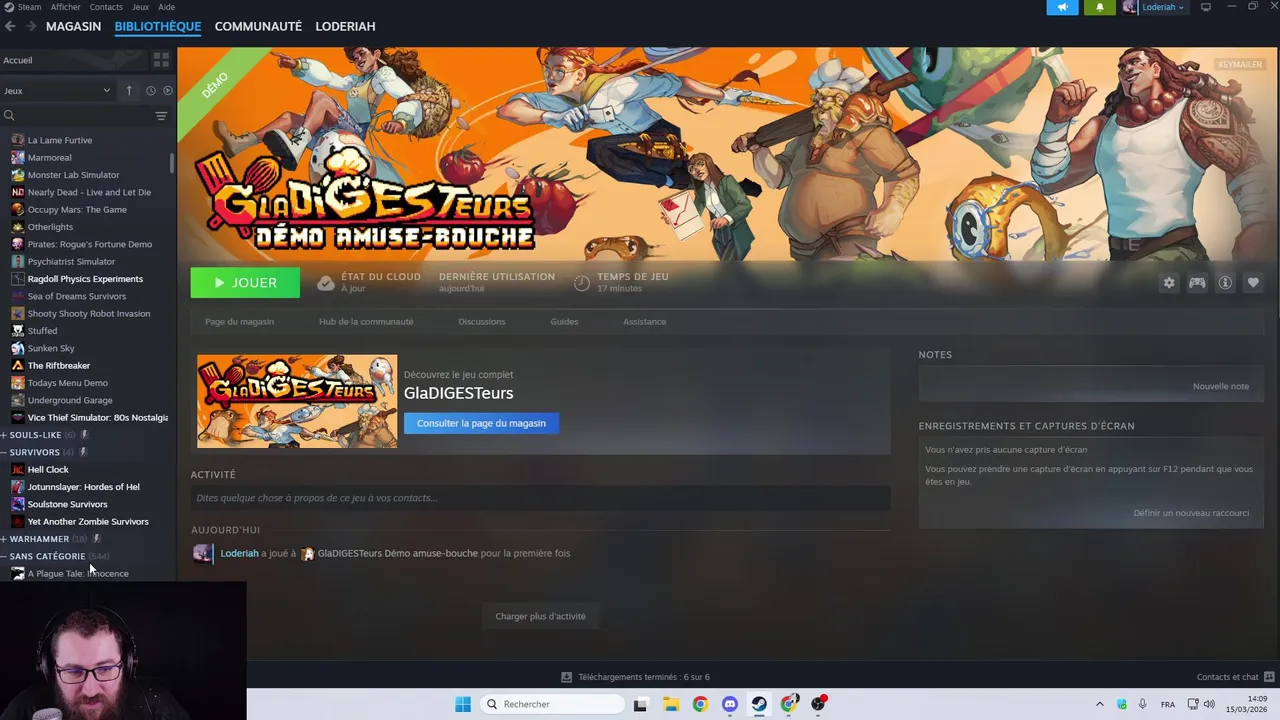
Task: Select Soulstone Survivors in library list
Action: 67,504
